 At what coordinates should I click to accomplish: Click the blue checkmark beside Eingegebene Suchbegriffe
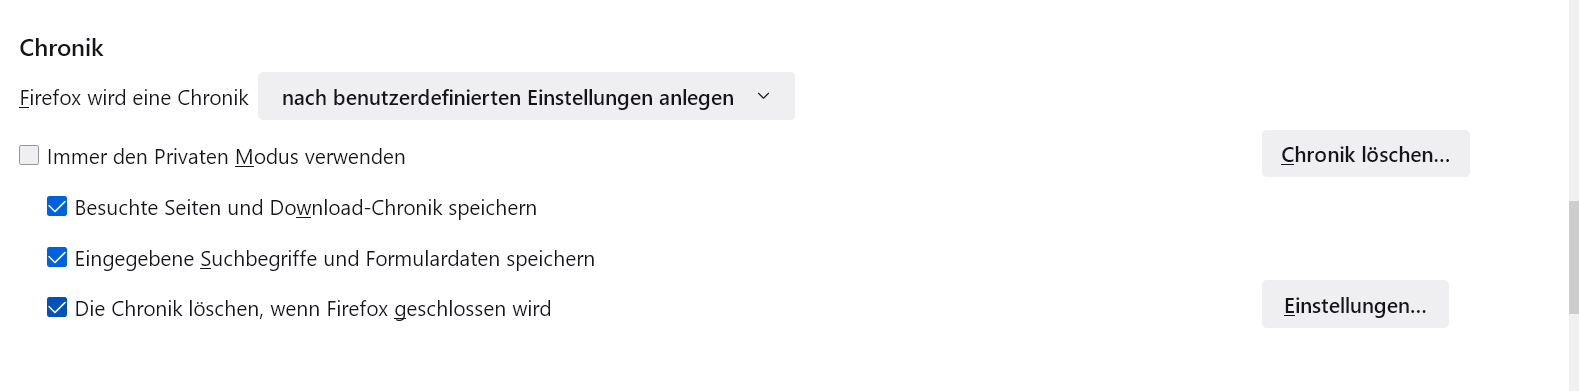coord(57,257)
